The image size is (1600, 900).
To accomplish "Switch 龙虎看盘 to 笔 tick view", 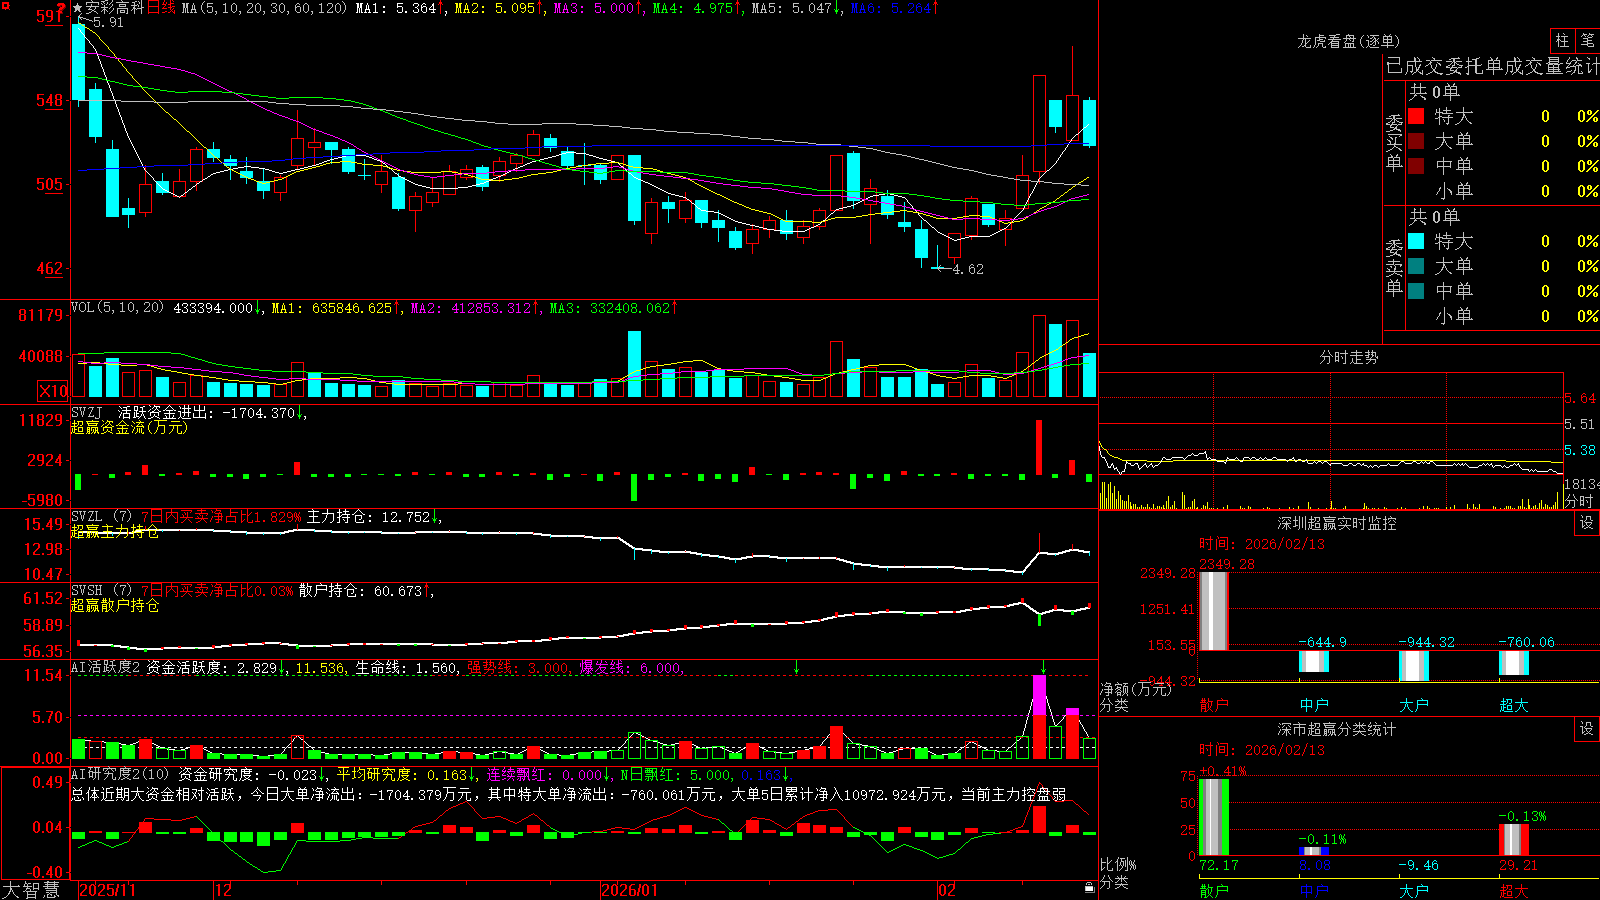I will (1587, 40).
